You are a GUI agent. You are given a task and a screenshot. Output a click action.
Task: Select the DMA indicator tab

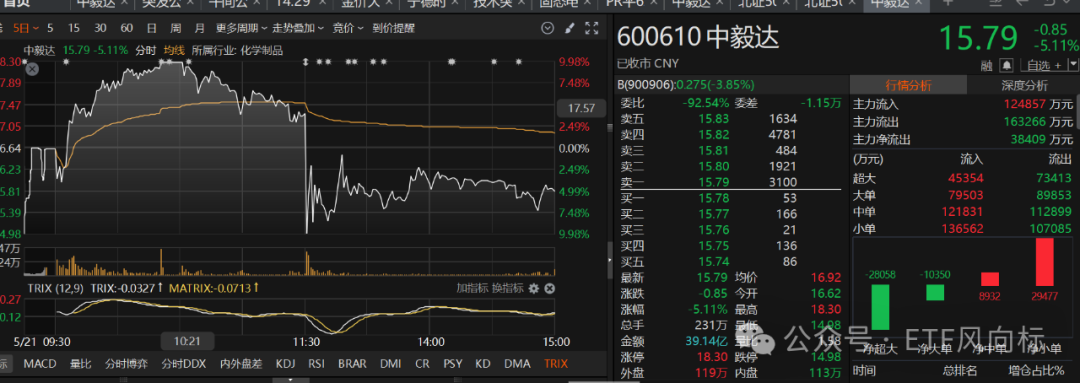[x=517, y=364]
